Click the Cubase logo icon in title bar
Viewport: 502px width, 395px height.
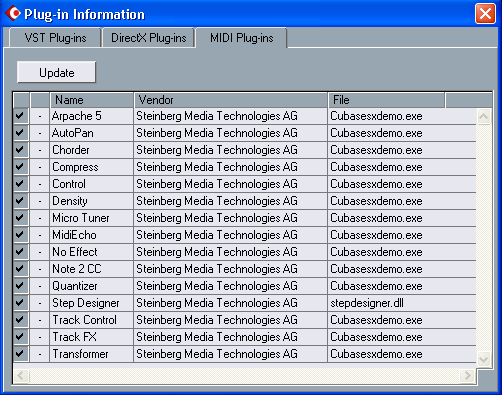(x=13, y=13)
